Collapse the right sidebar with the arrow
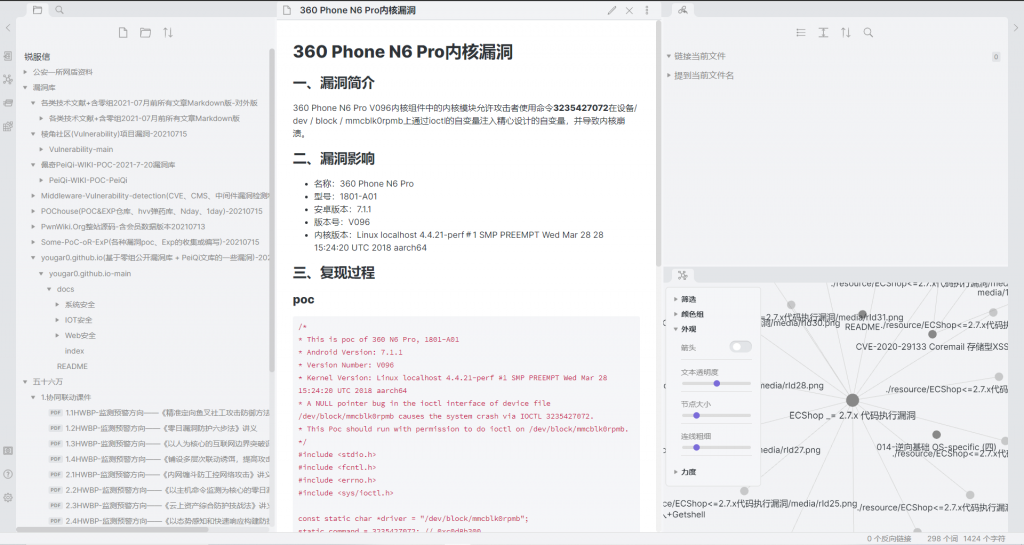Screen dimensions: 1024x545 coord(1016,27)
